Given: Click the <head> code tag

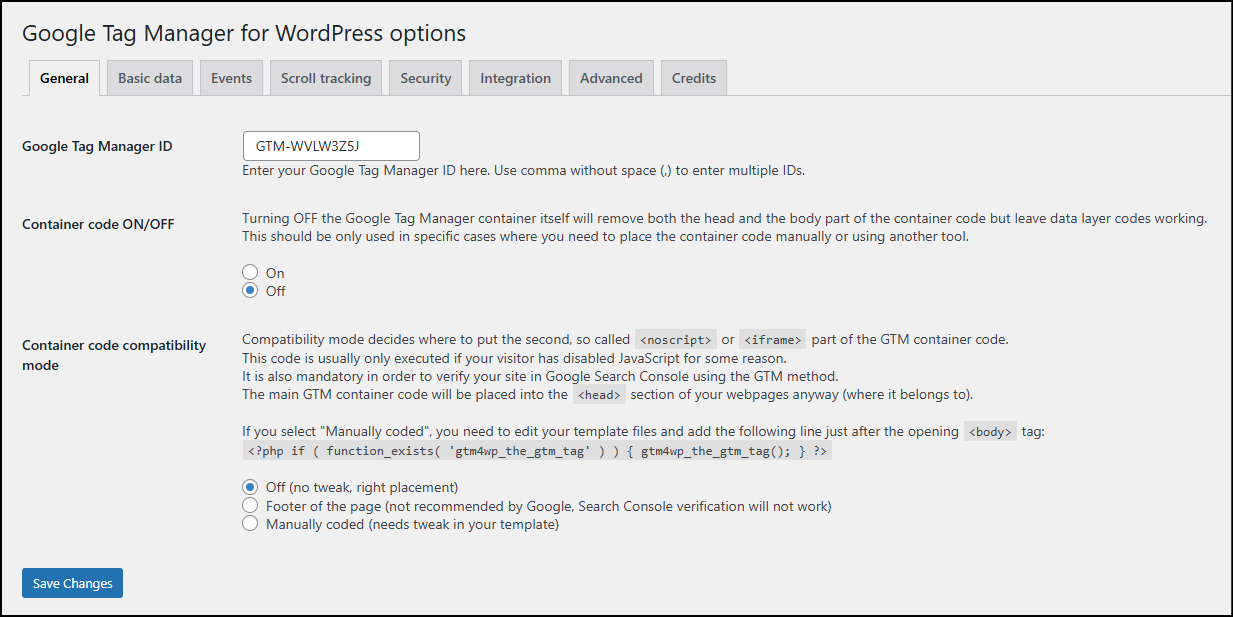Looking at the screenshot, I should point(600,394).
